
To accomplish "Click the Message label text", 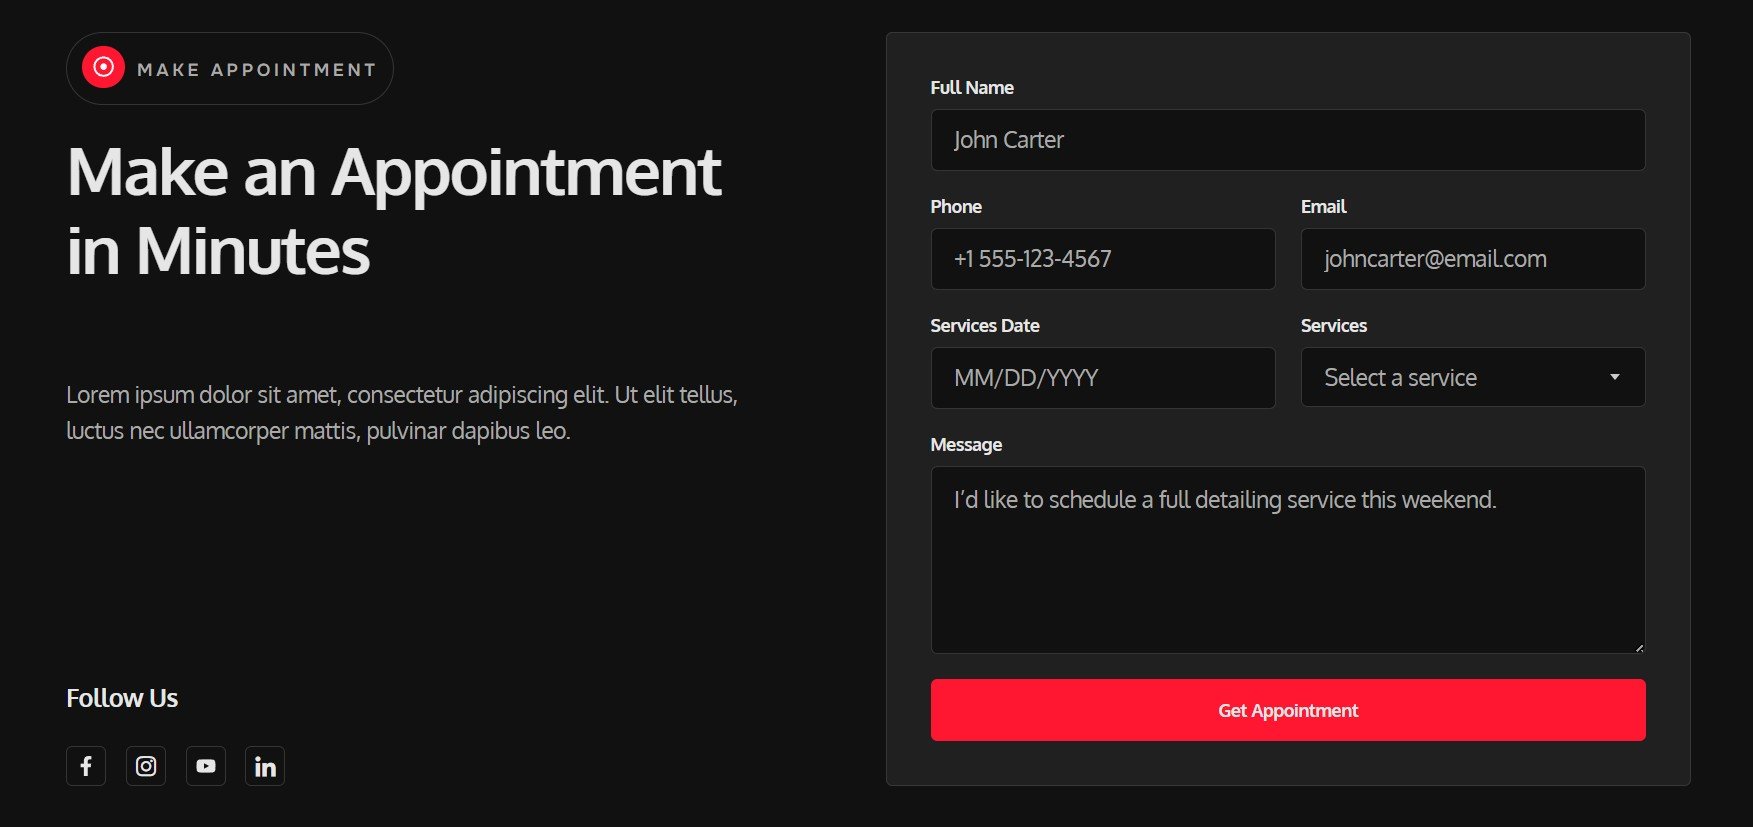I will (966, 445).
